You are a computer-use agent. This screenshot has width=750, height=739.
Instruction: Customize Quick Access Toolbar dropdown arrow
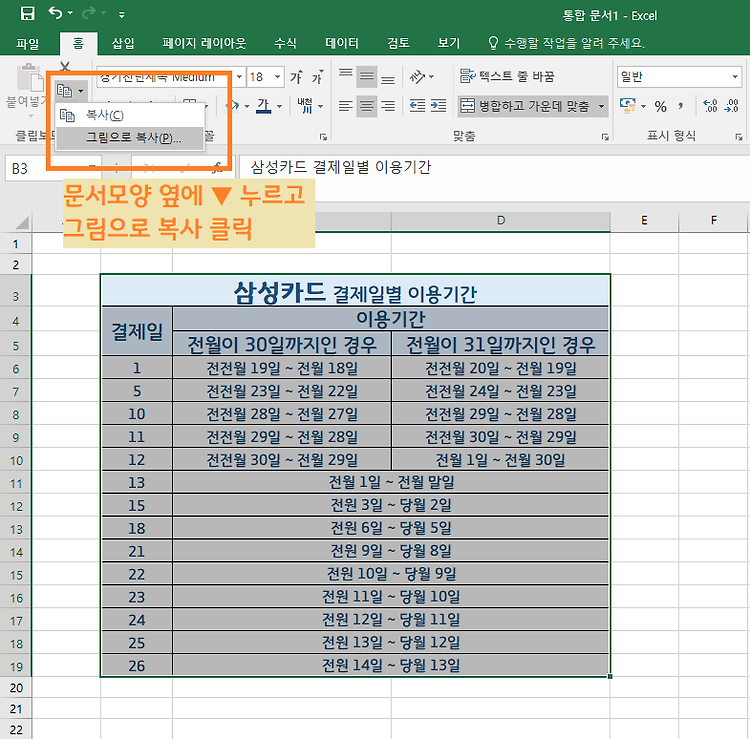[x=121, y=15]
